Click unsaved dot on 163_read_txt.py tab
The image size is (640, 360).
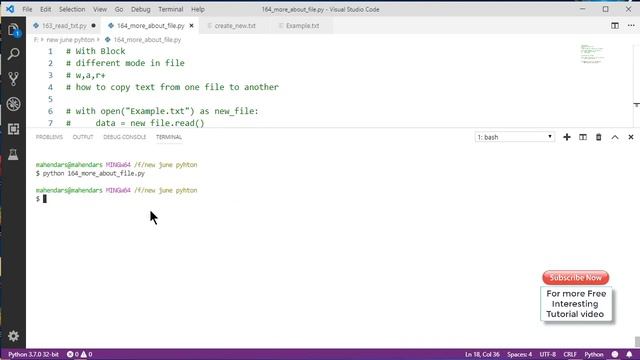click(93, 25)
